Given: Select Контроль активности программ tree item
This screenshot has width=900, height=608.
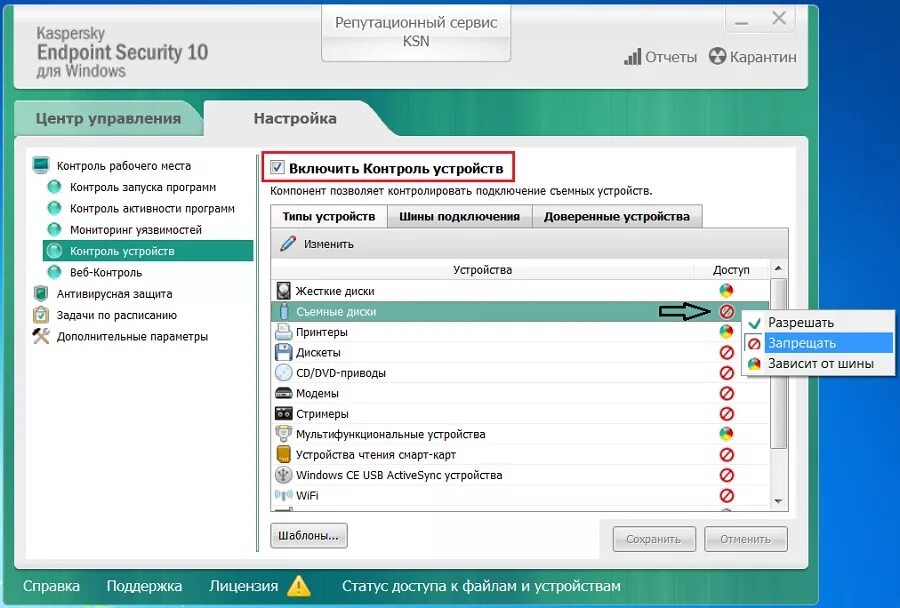Looking at the screenshot, I should pyautogui.click(x=152, y=208).
